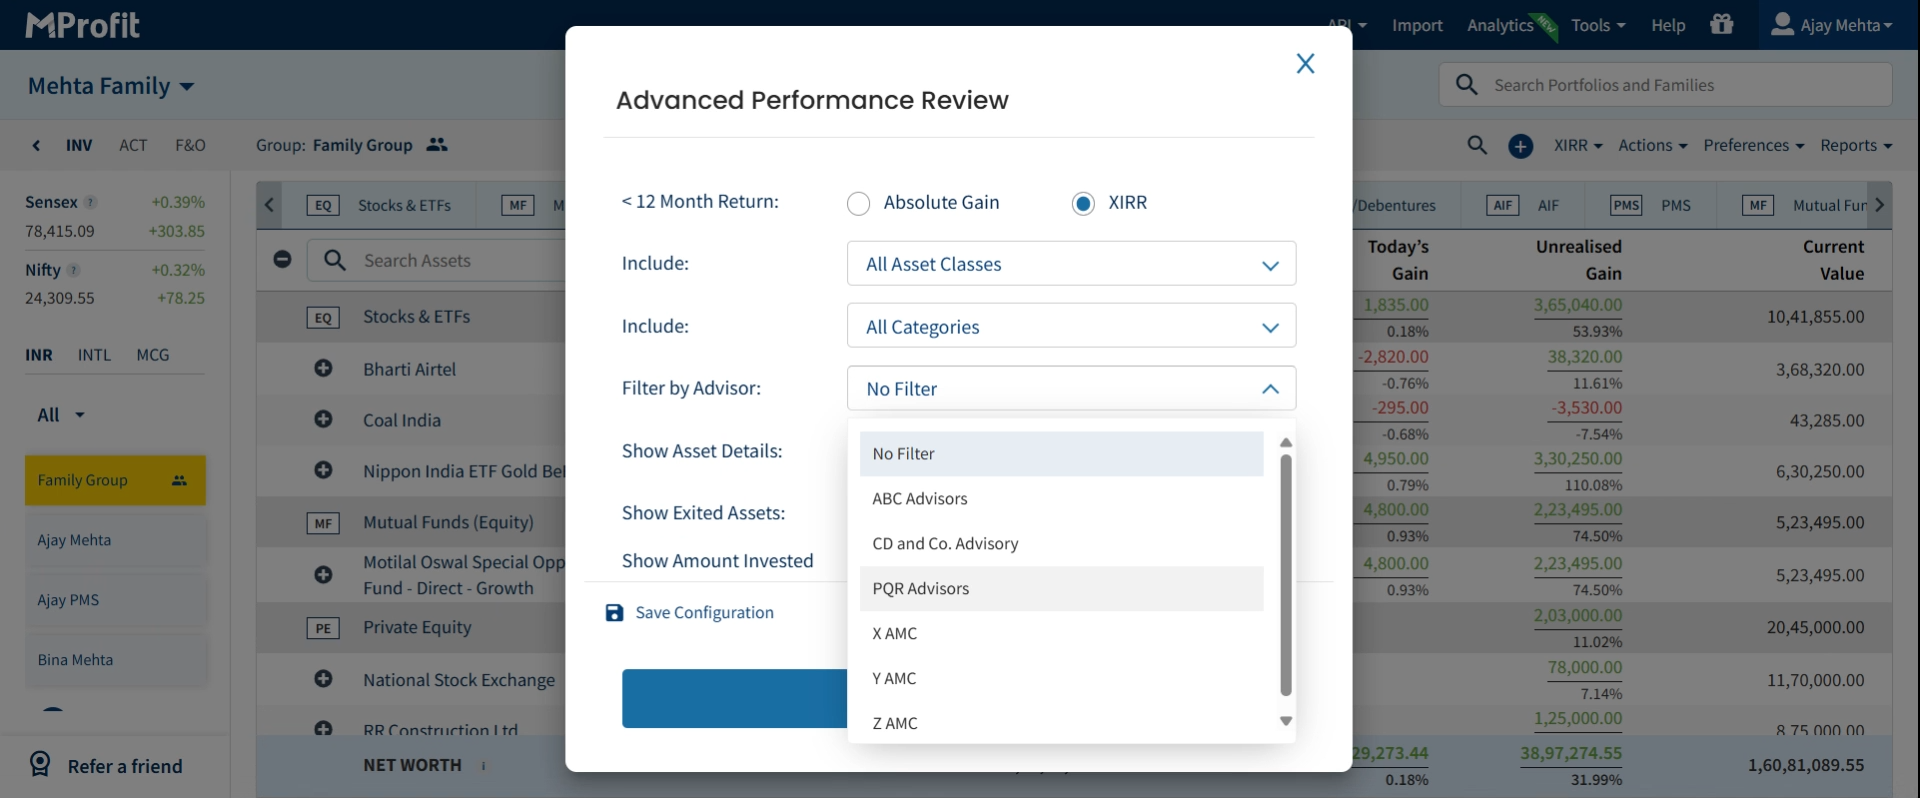Open the All Asset Classes dropdown
The height and width of the screenshot is (798, 1920).
click(1071, 264)
